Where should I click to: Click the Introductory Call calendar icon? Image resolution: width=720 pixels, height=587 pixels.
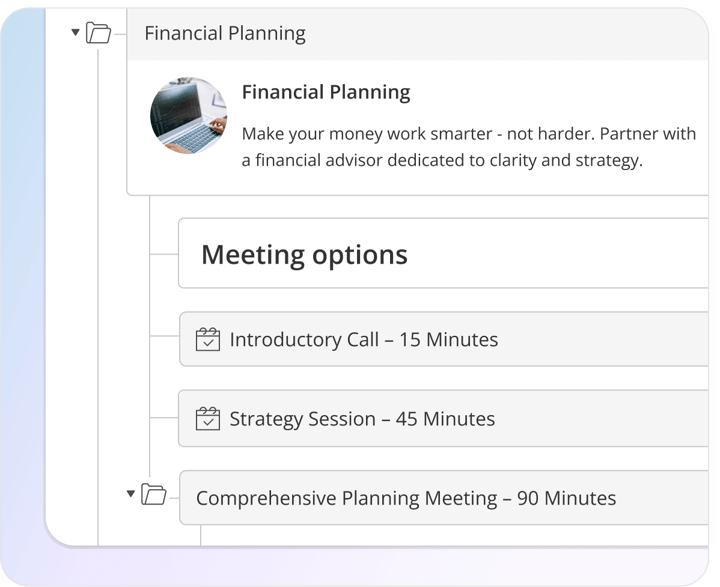[x=207, y=339]
